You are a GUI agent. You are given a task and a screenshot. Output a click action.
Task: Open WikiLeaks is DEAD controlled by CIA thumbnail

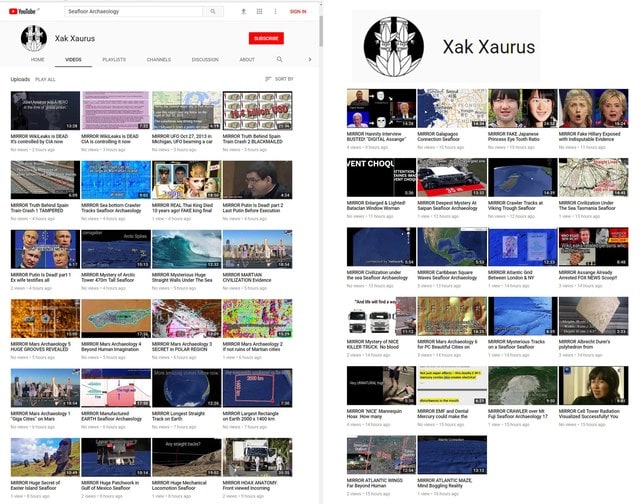point(45,111)
